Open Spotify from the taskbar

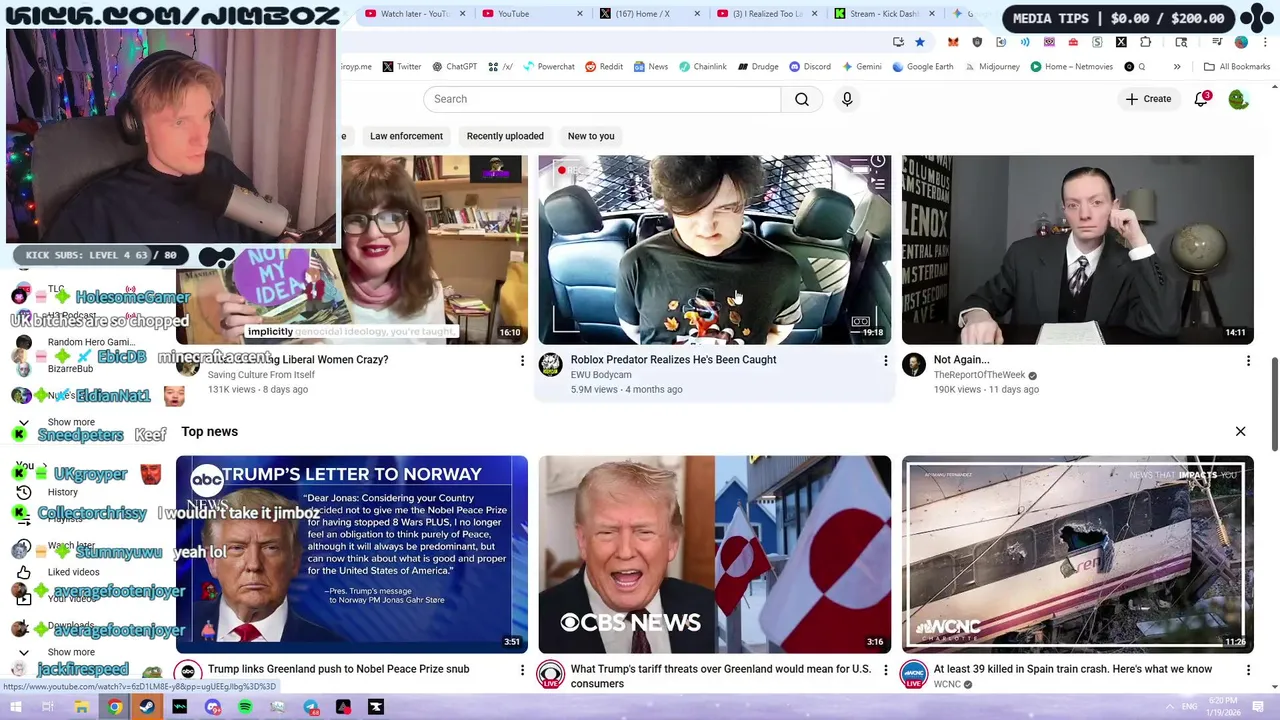click(245, 707)
